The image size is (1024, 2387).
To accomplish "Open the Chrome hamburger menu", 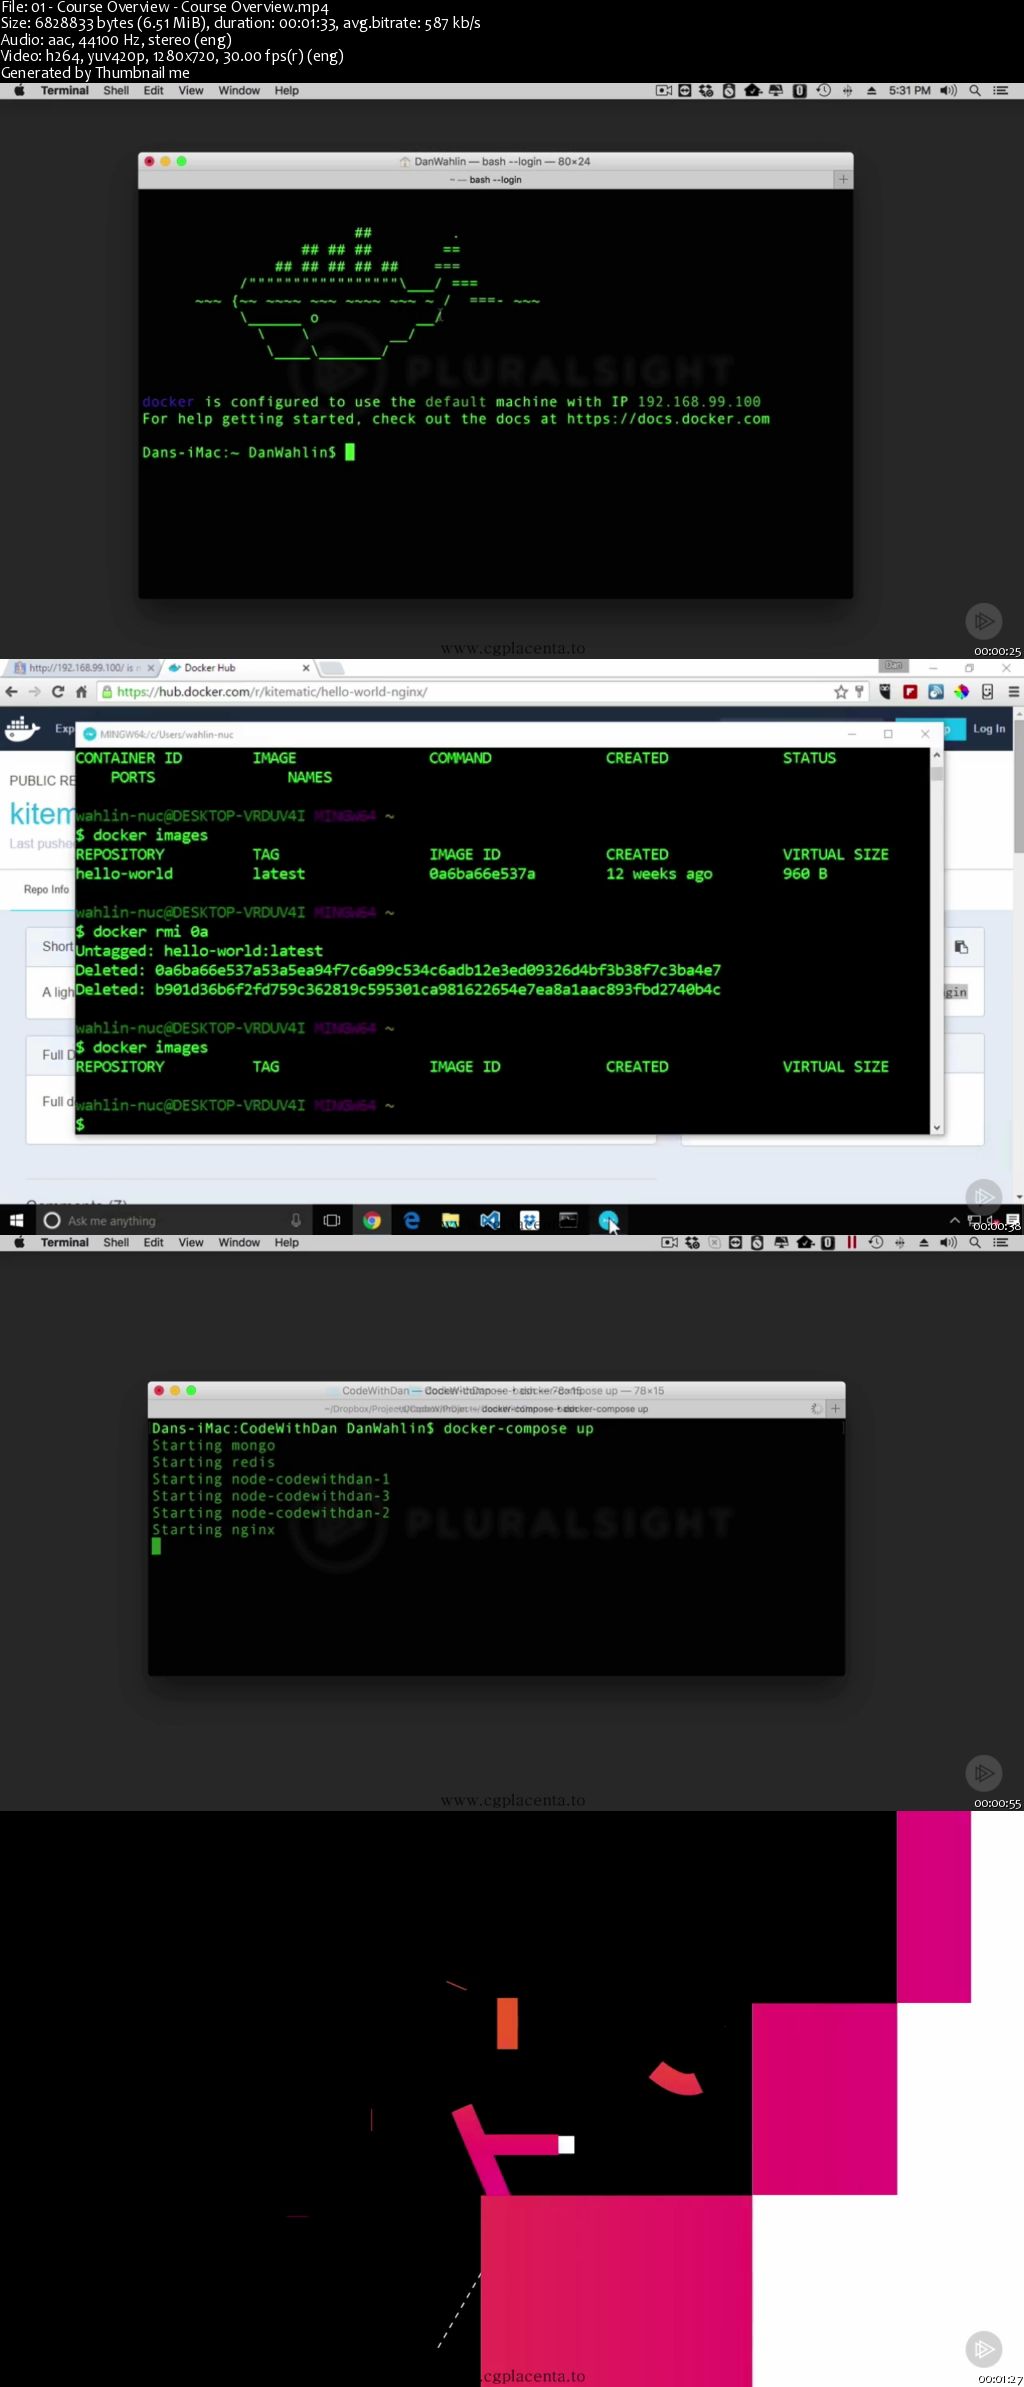I will coord(1013,692).
